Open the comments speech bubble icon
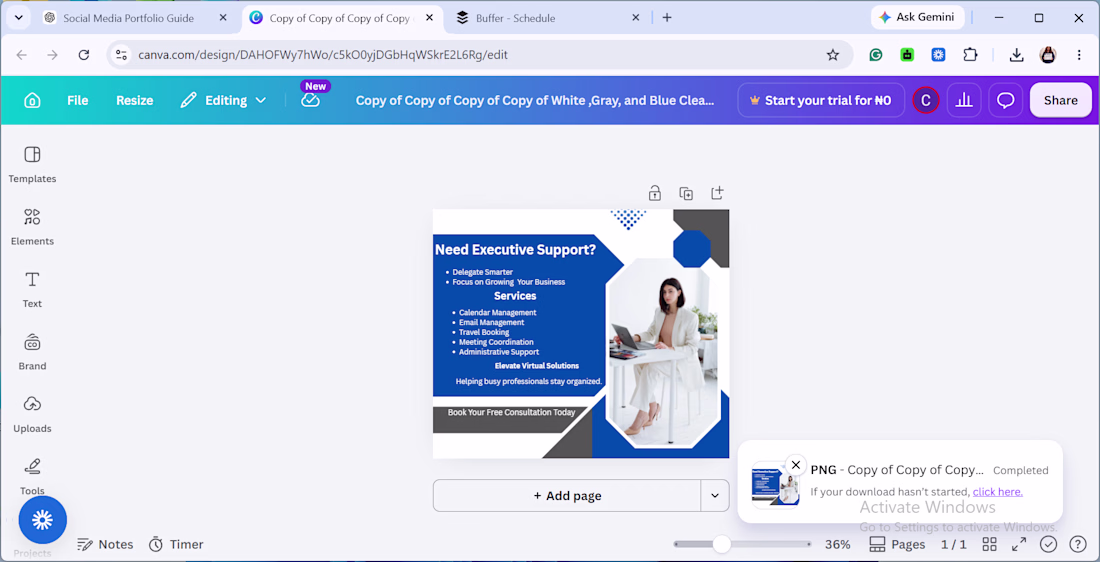 pyautogui.click(x=1006, y=100)
